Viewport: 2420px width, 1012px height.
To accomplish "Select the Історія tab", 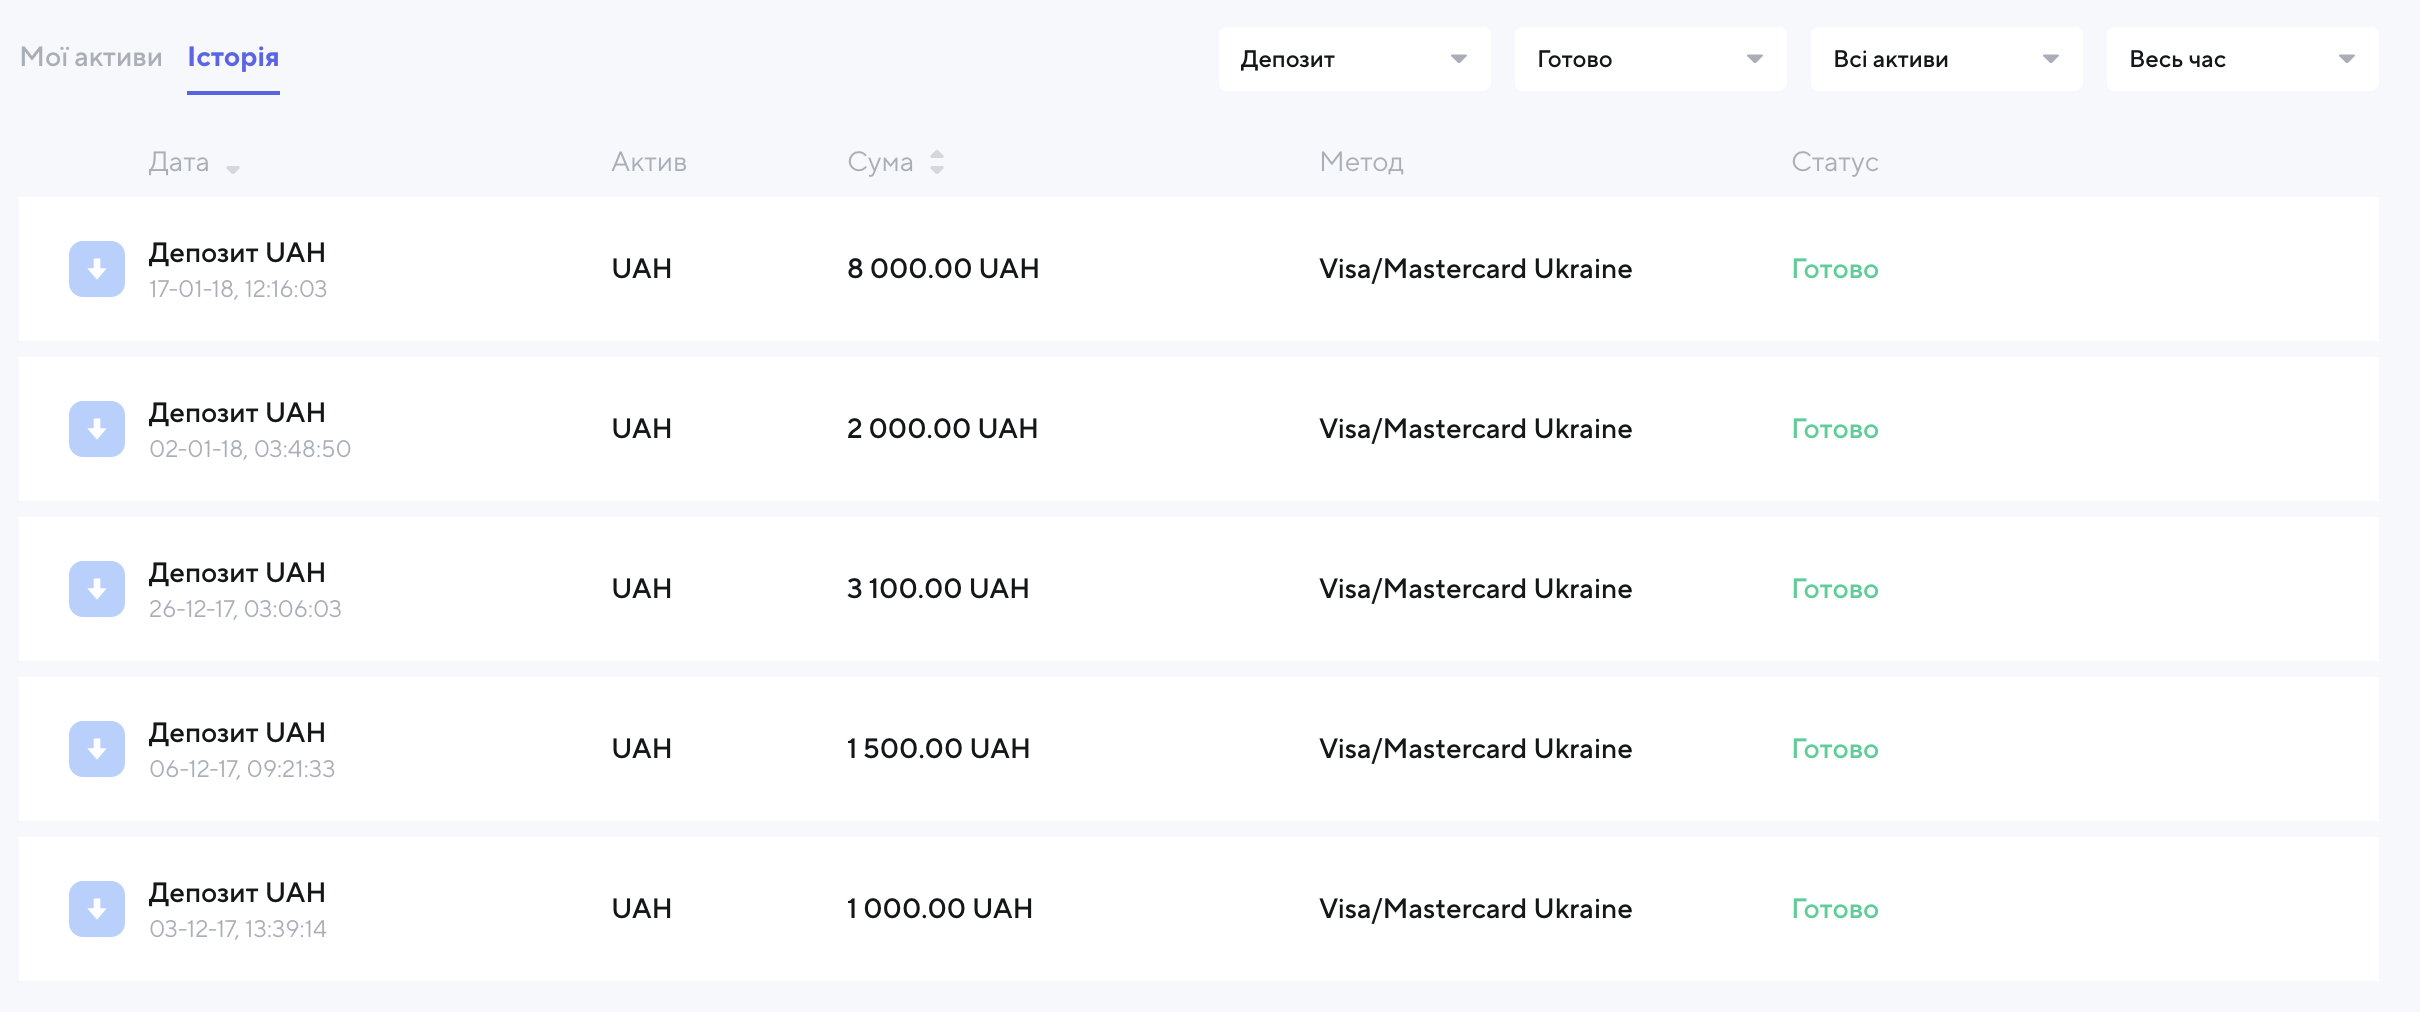I will (233, 57).
